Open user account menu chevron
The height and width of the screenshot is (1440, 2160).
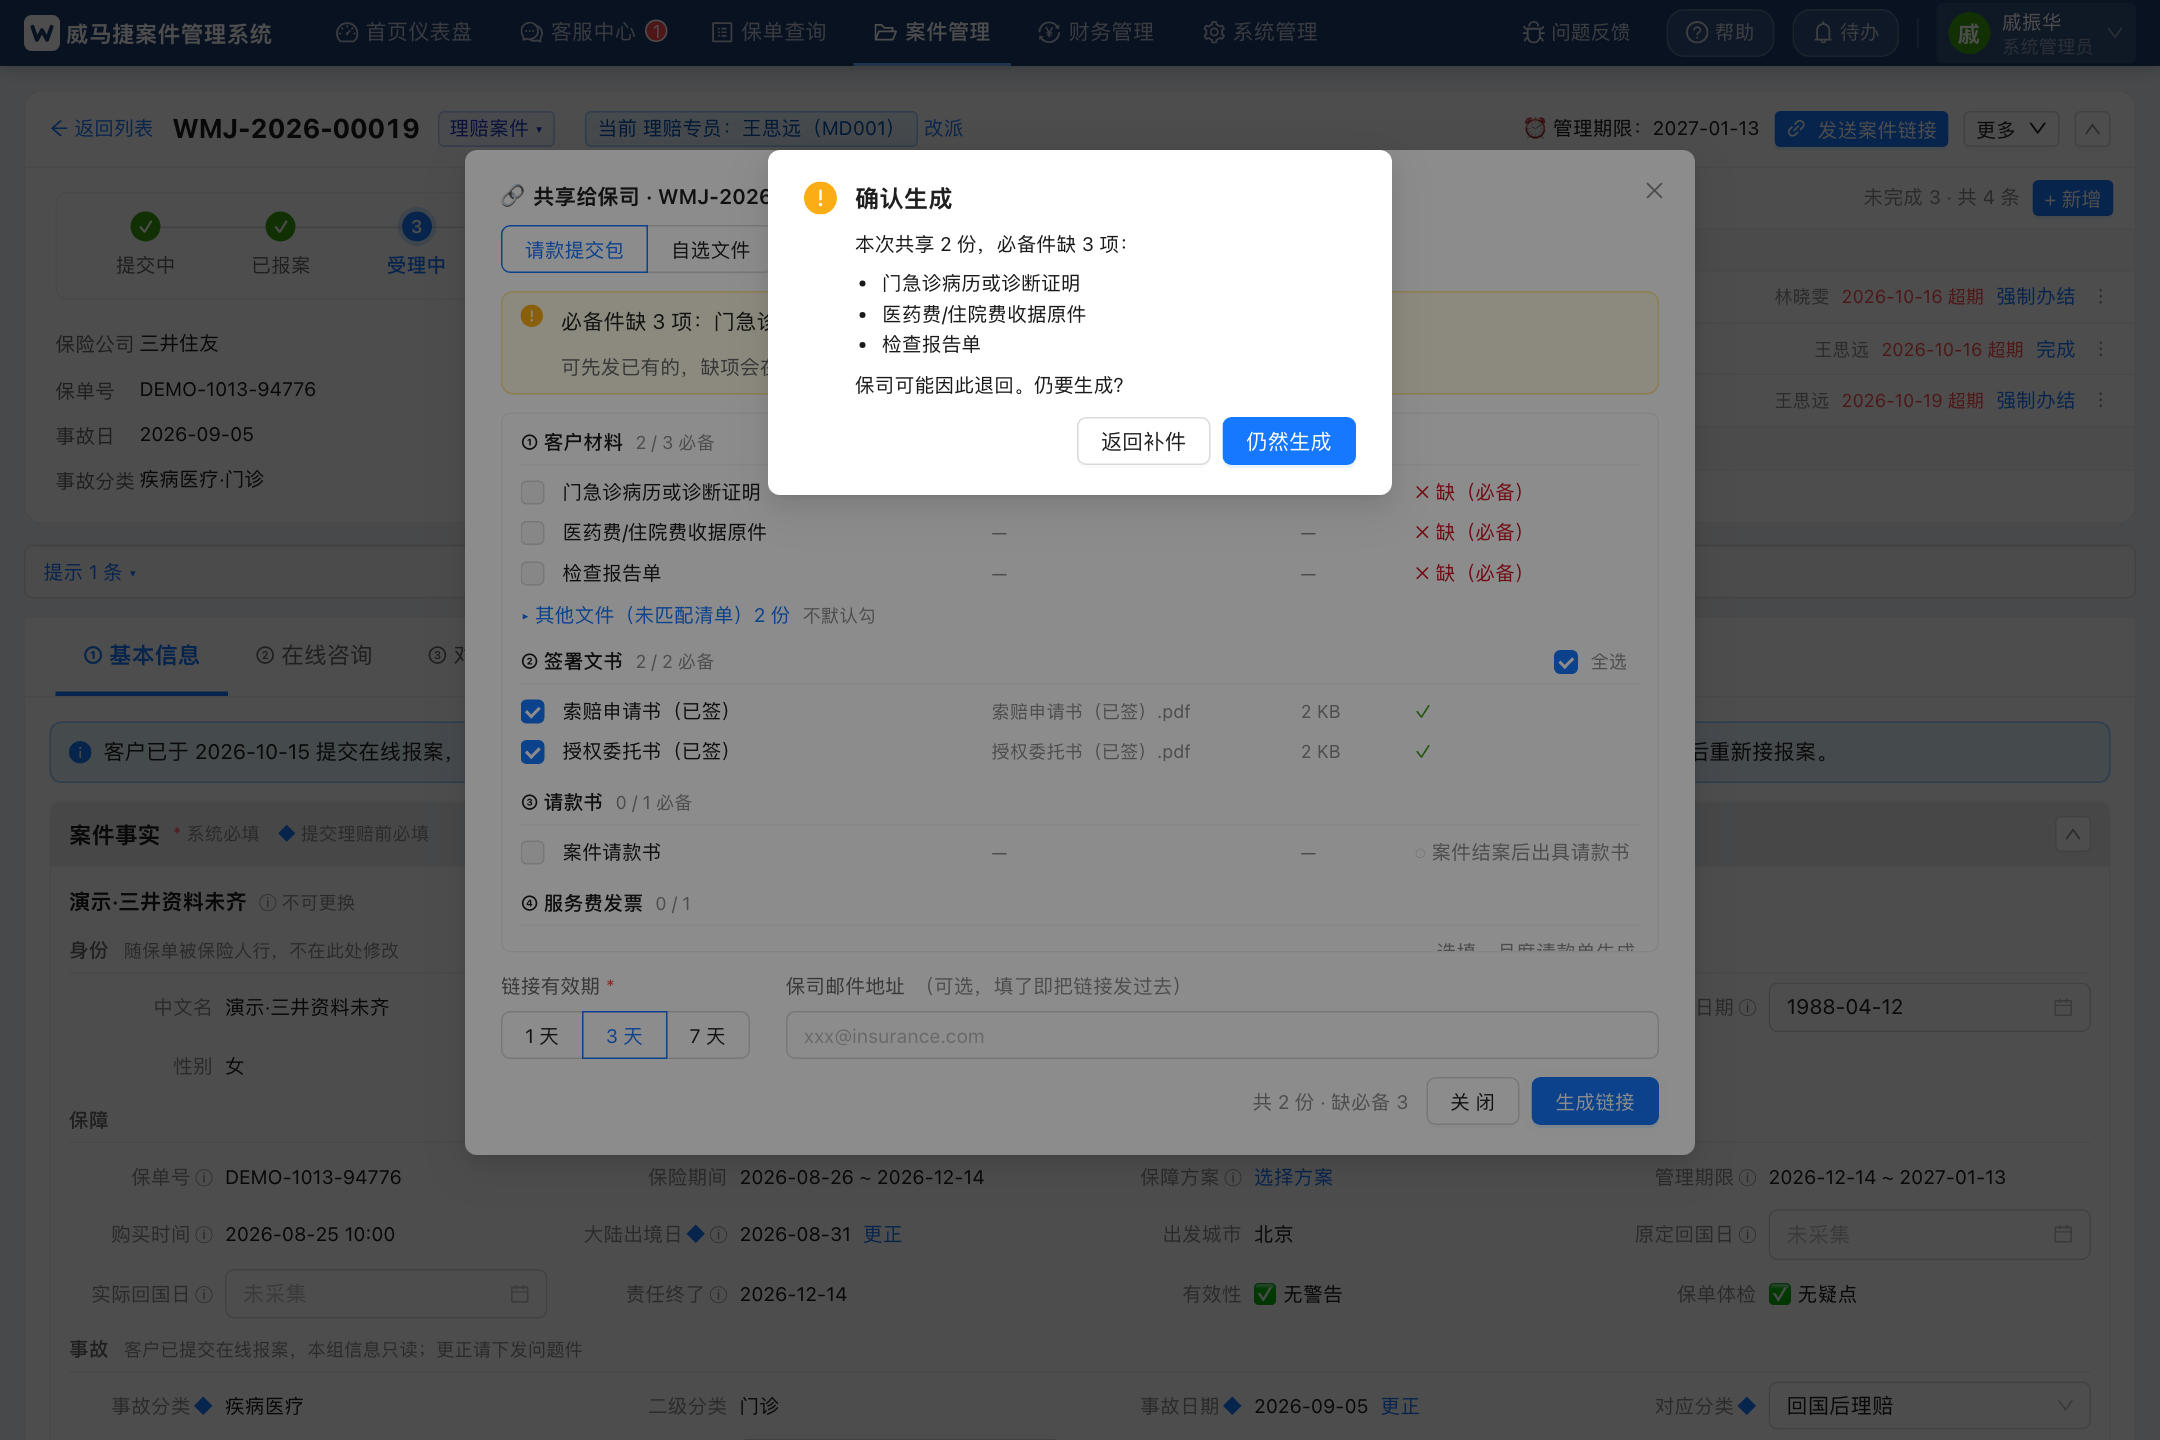pyautogui.click(x=2115, y=33)
